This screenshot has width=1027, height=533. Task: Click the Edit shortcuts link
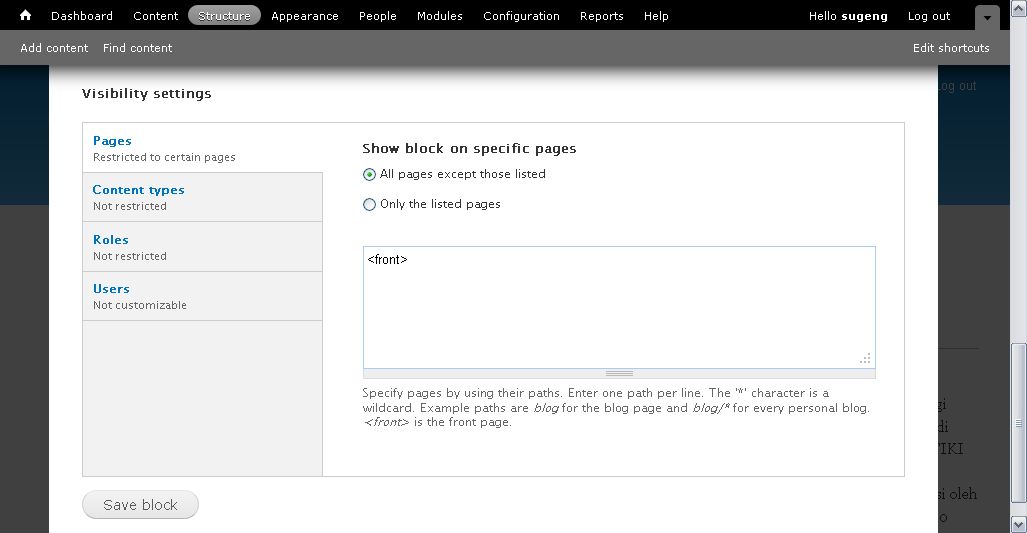coord(950,48)
